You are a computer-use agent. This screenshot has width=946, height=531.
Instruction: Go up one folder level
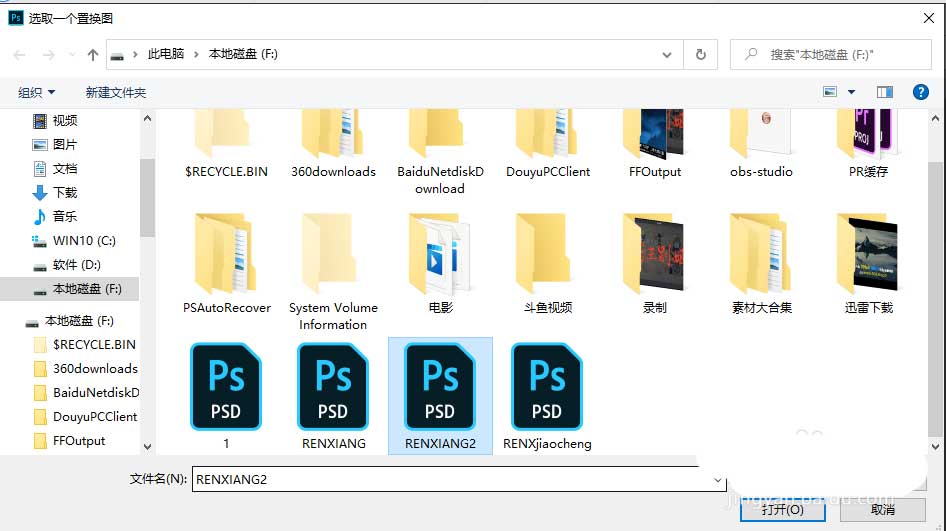[93, 55]
